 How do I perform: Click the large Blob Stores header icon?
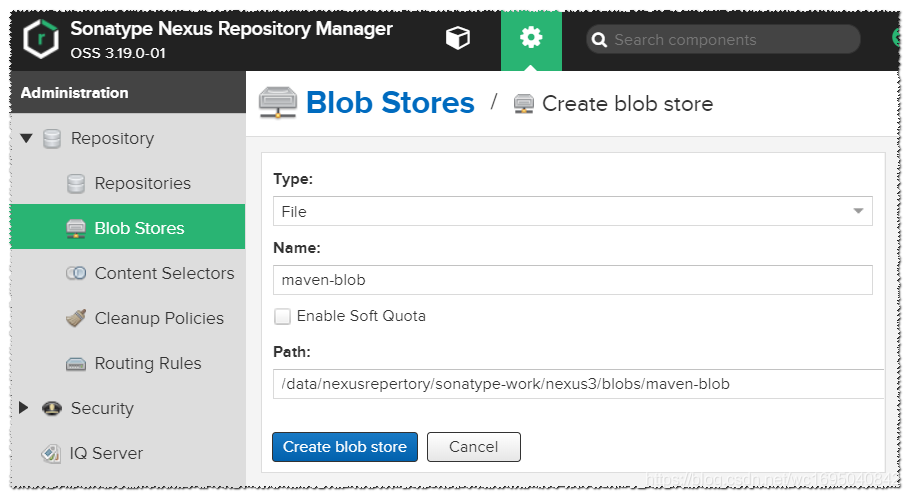(278, 102)
